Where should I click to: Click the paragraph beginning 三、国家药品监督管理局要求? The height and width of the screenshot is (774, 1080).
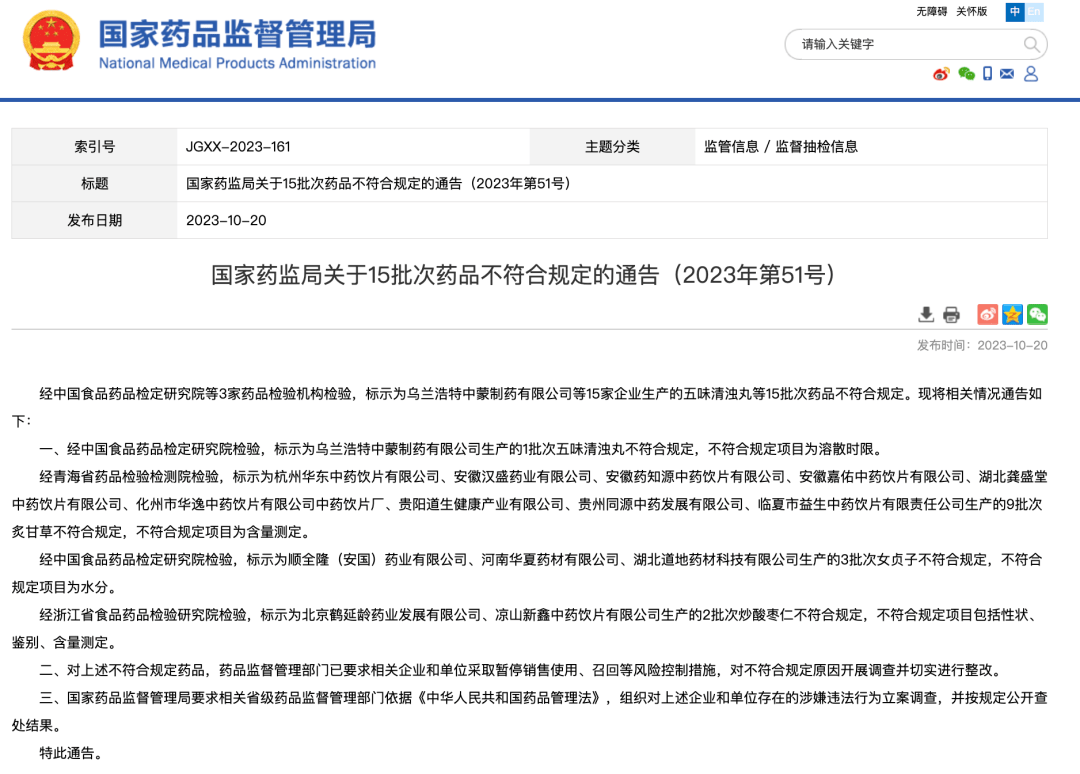(x=530, y=711)
